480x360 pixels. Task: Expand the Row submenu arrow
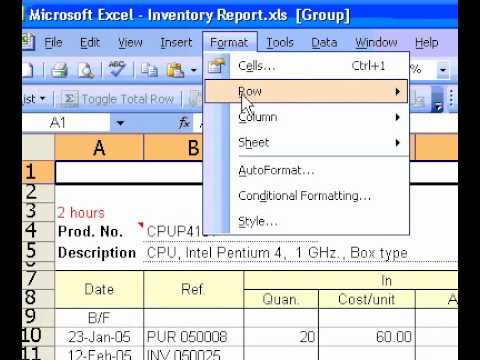tap(397, 92)
